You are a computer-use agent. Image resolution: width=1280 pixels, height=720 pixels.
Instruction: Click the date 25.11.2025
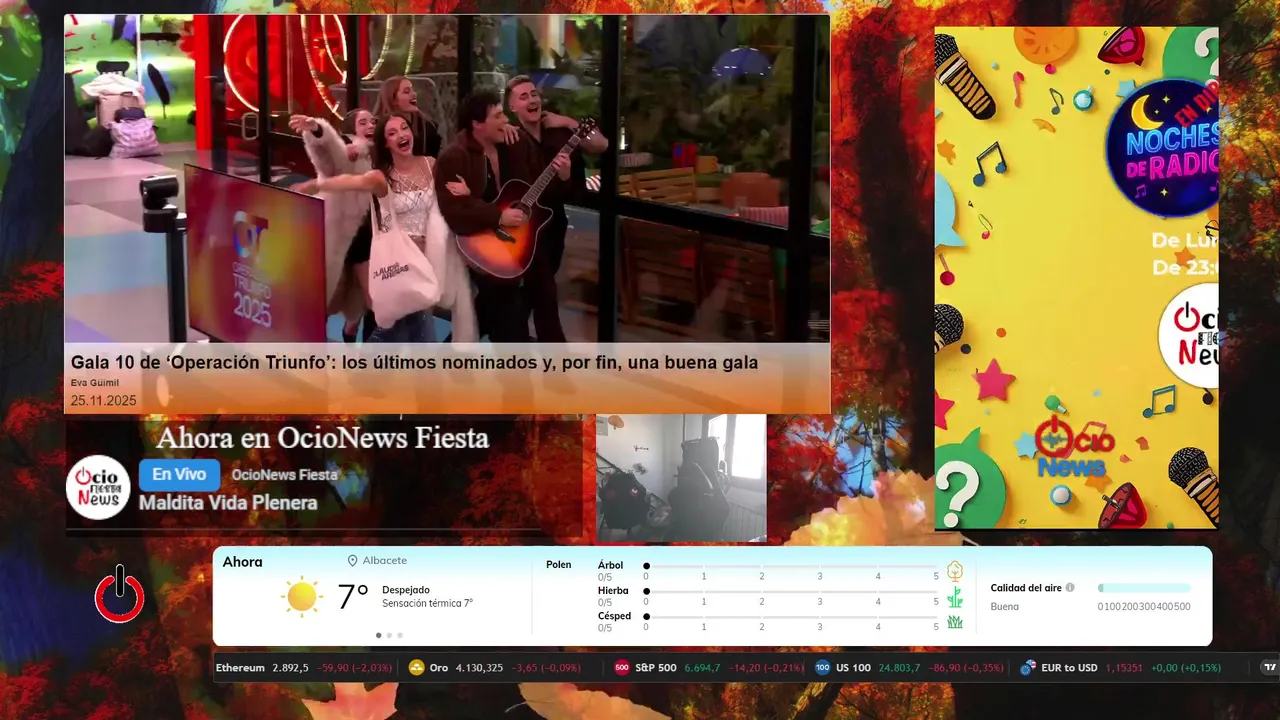(x=103, y=401)
